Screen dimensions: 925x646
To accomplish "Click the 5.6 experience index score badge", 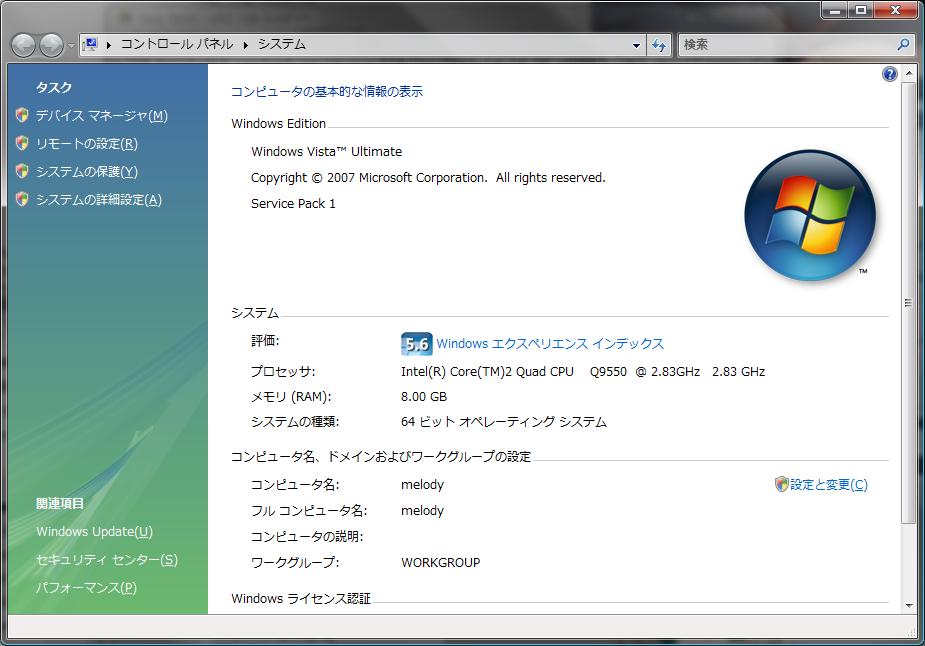I will [x=416, y=344].
